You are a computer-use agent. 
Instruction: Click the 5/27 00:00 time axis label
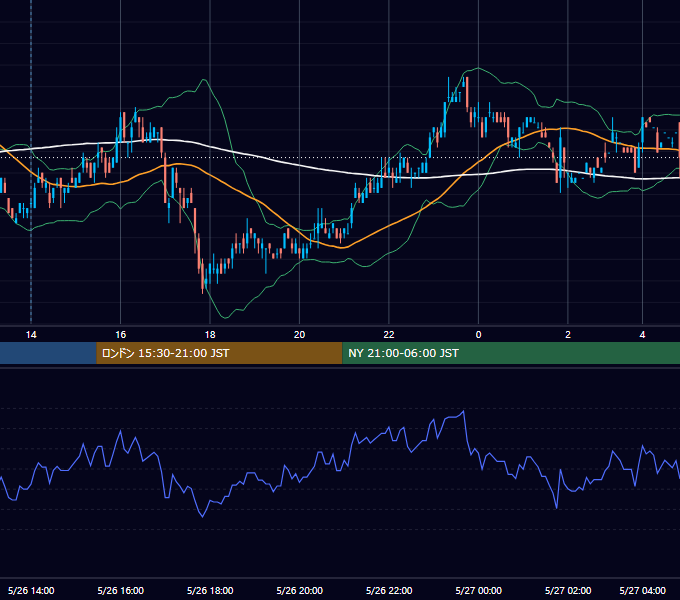pos(478,590)
